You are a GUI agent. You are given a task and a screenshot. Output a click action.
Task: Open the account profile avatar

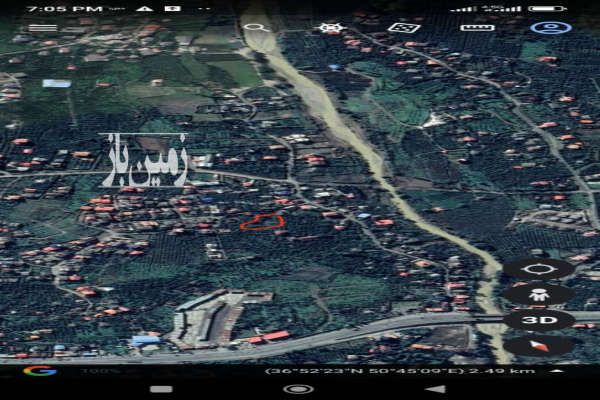coord(551,28)
